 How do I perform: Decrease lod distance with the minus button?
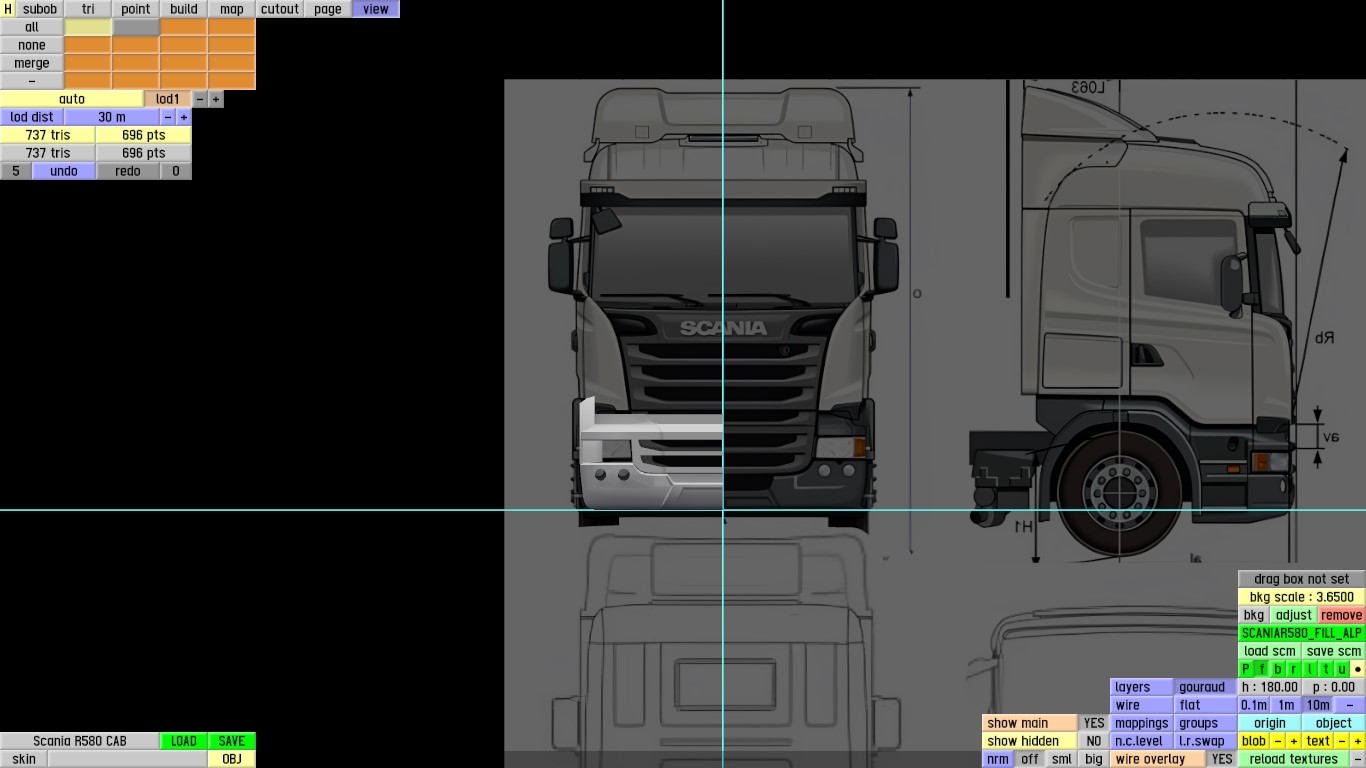[x=168, y=117]
